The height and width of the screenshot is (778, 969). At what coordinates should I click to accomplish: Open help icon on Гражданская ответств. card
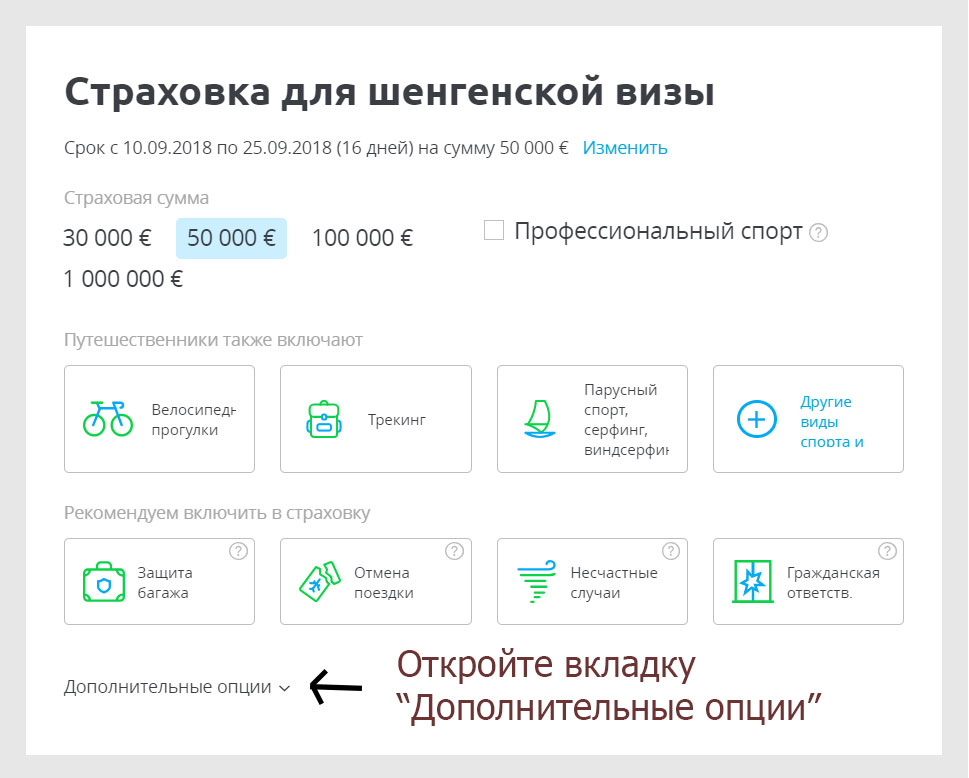coord(887,551)
